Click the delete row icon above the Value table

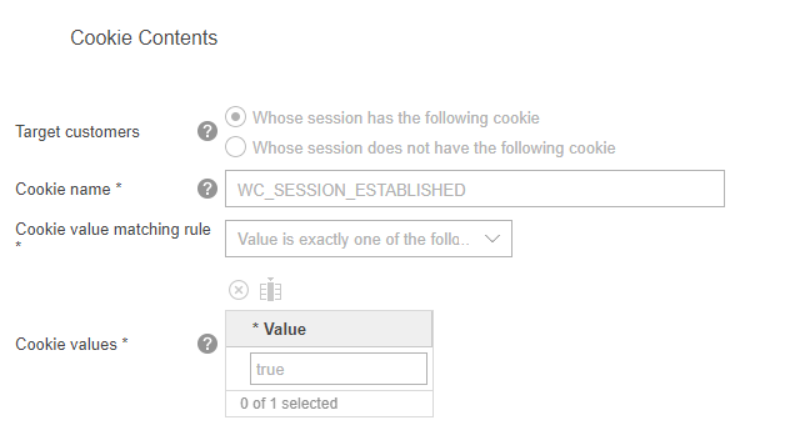pyautogui.click(x=238, y=291)
